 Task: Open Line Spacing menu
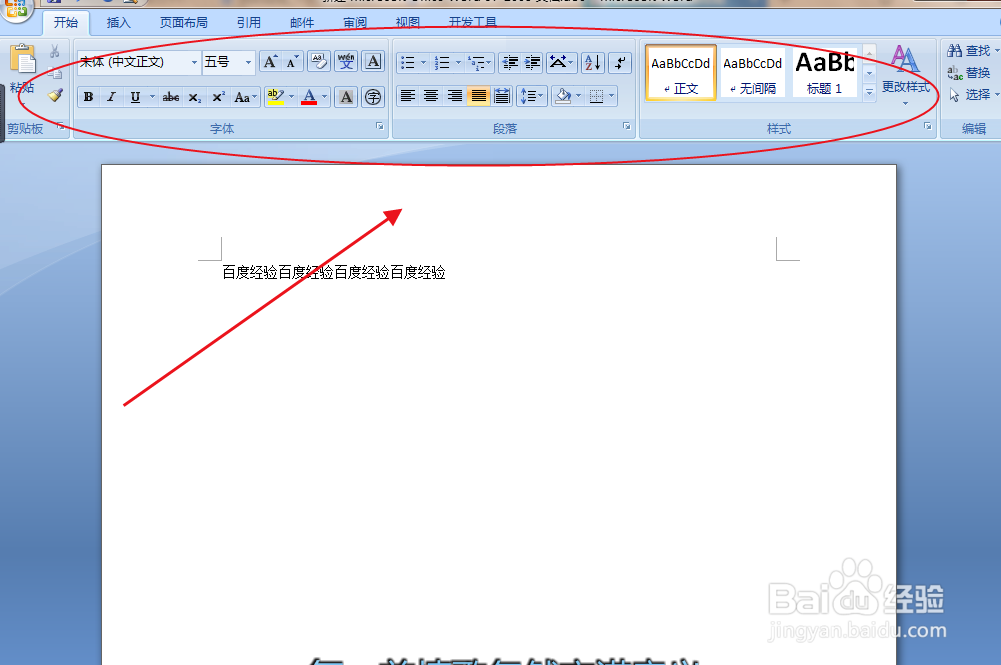531,96
